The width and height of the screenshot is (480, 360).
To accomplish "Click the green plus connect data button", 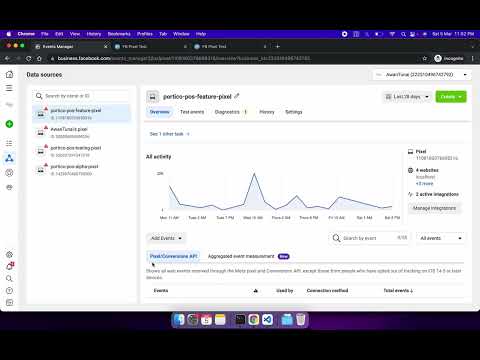I will (9, 124).
